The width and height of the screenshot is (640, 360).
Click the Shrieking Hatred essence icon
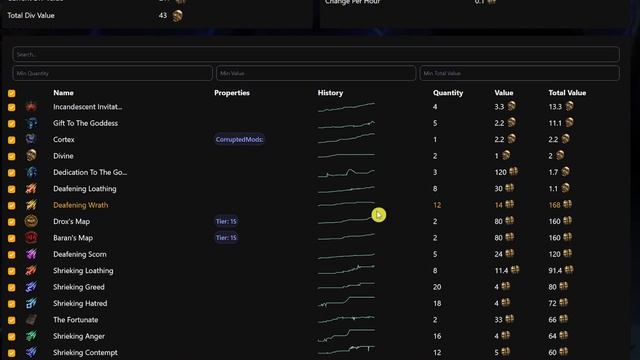pyautogui.click(x=31, y=303)
